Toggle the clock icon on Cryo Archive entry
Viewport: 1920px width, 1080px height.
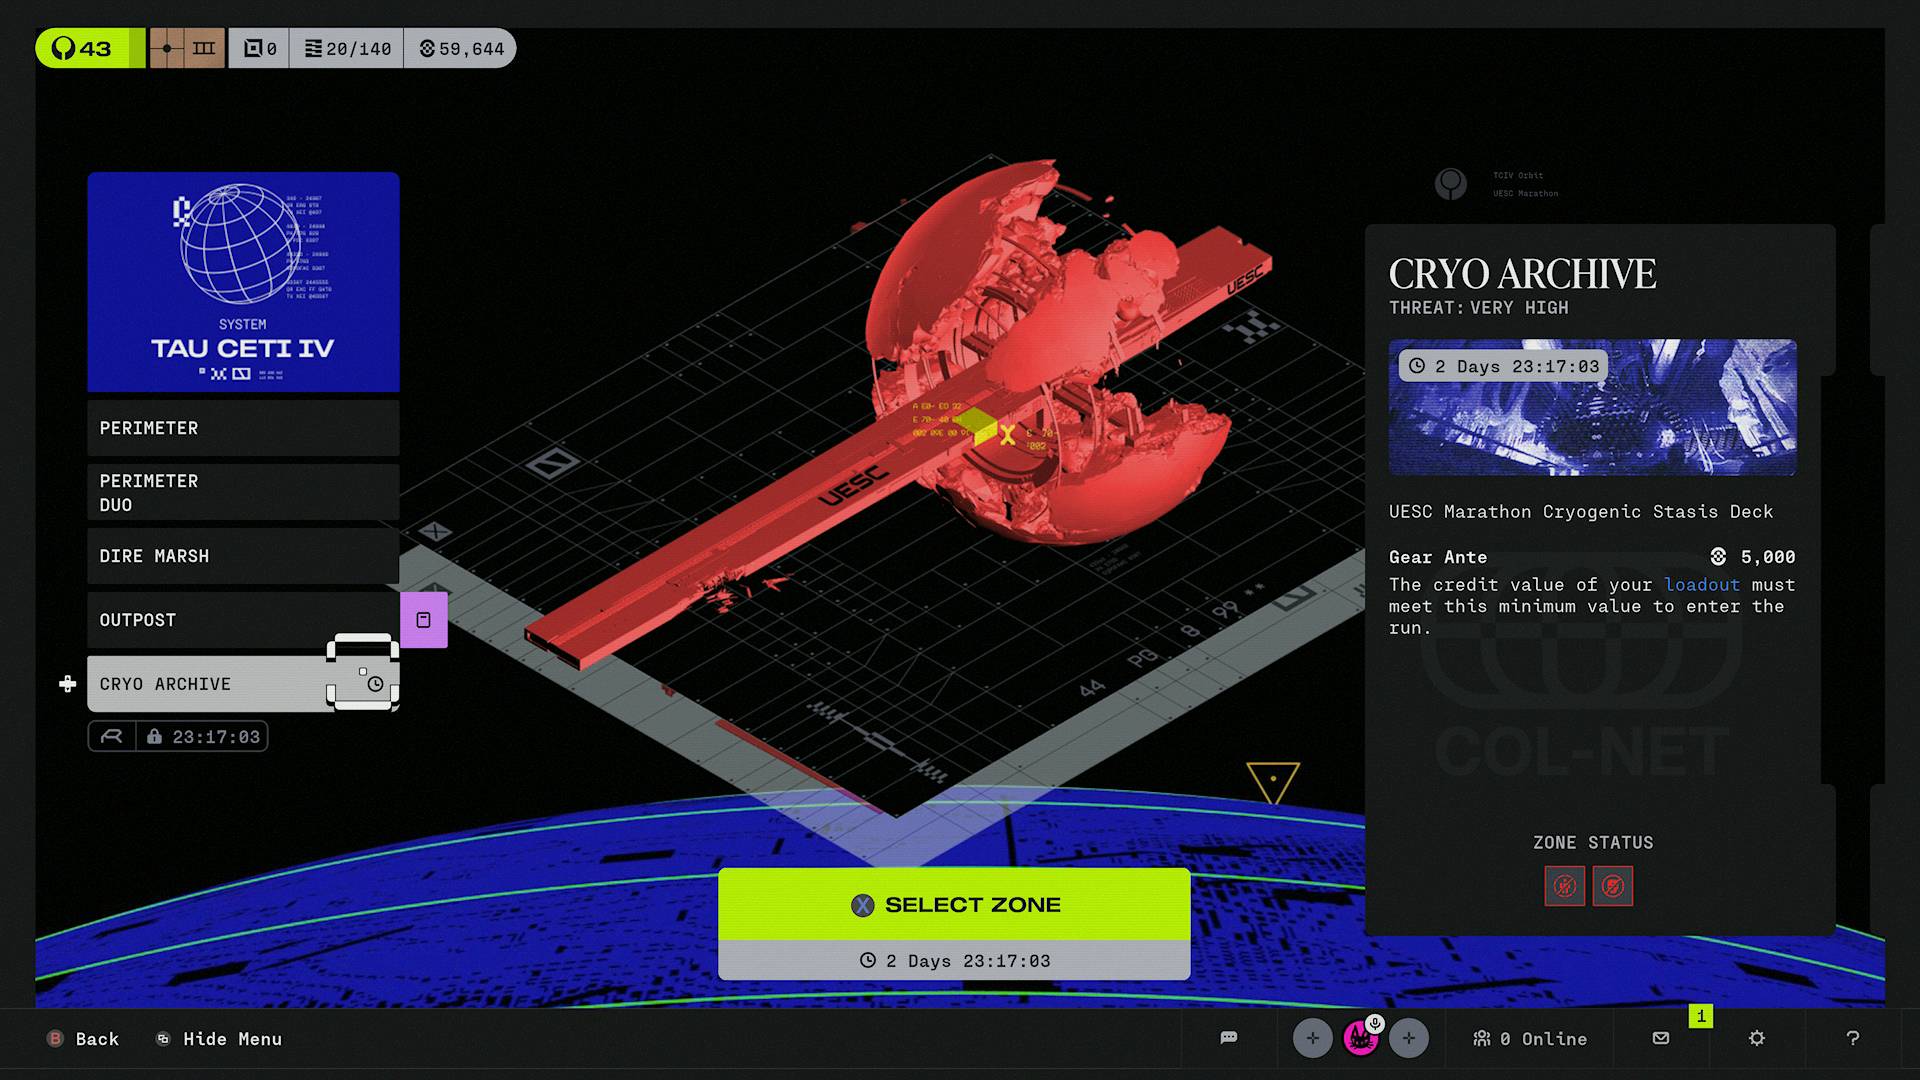point(374,684)
